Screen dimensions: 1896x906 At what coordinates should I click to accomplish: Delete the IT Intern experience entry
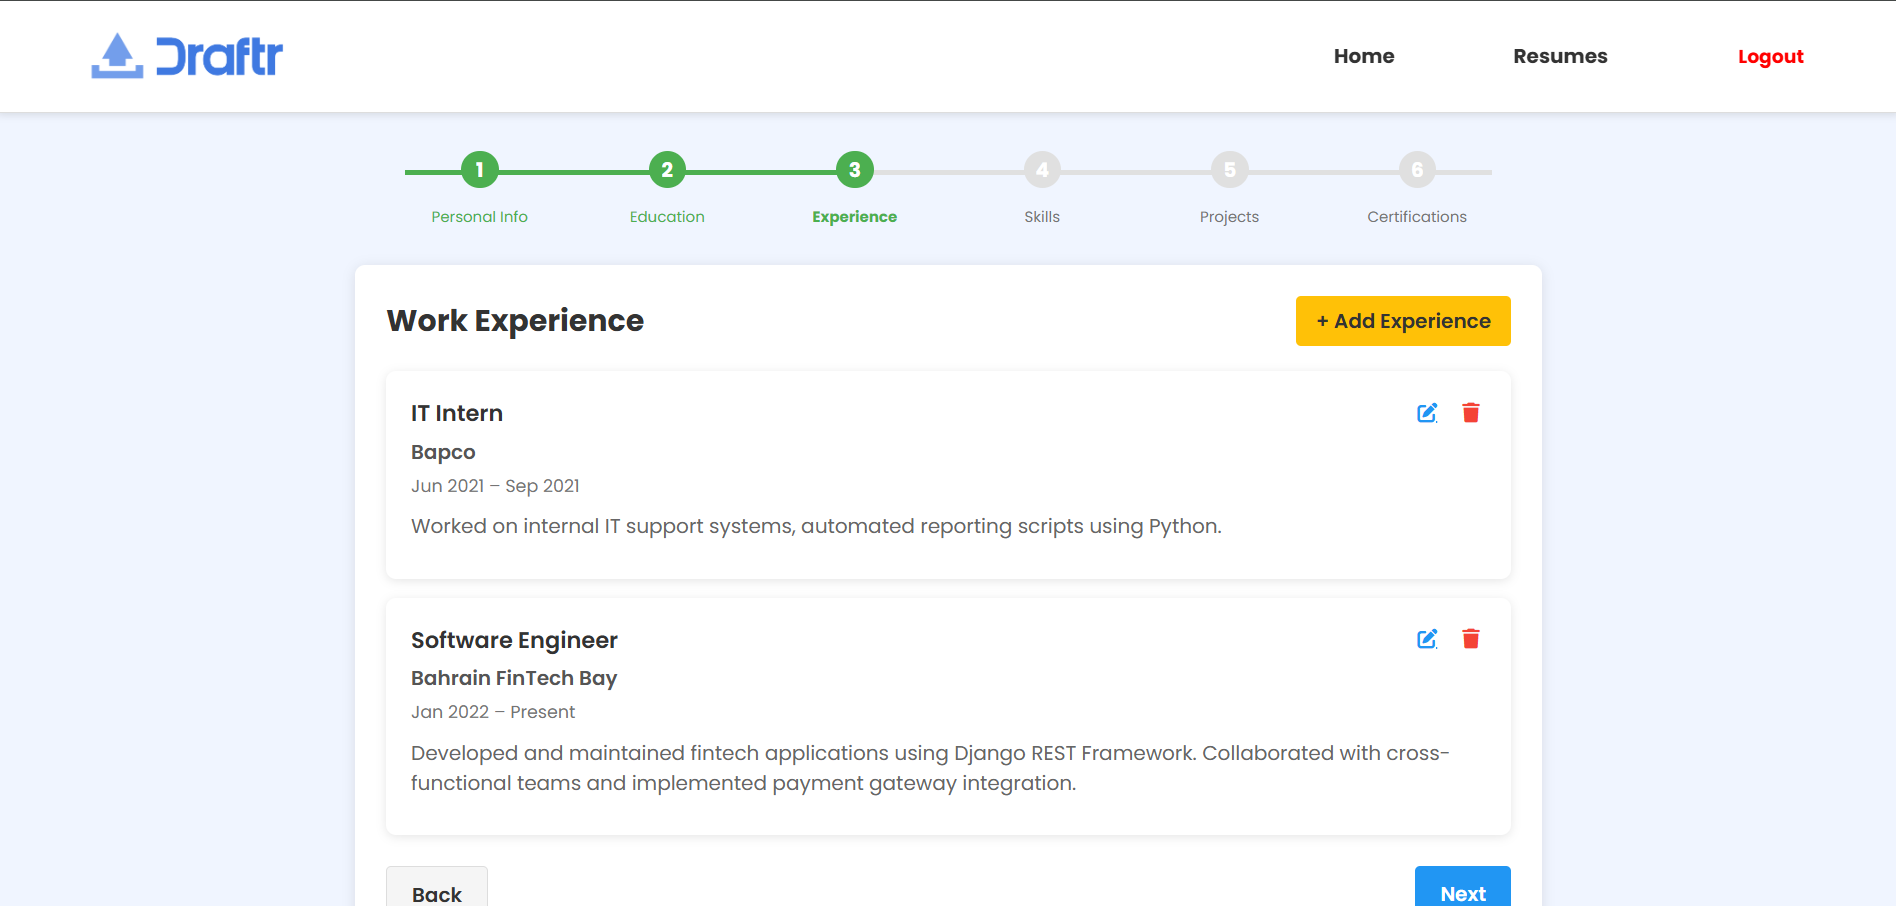(1470, 413)
